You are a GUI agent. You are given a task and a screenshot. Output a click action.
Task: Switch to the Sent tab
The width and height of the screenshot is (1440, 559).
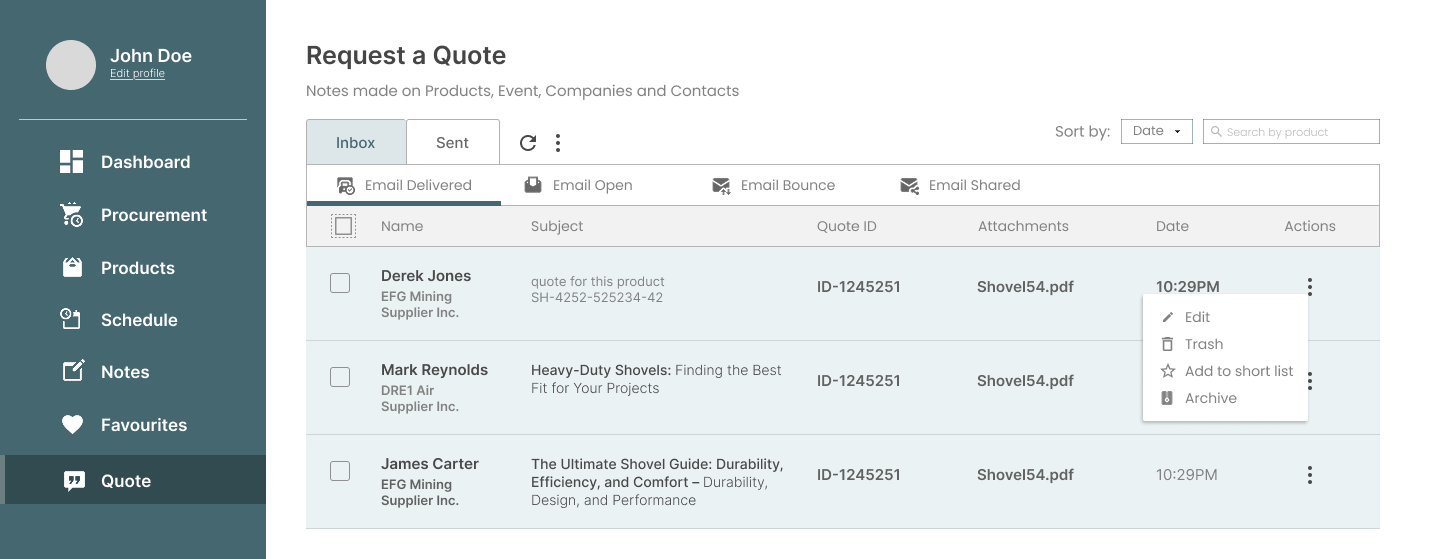click(452, 143)
